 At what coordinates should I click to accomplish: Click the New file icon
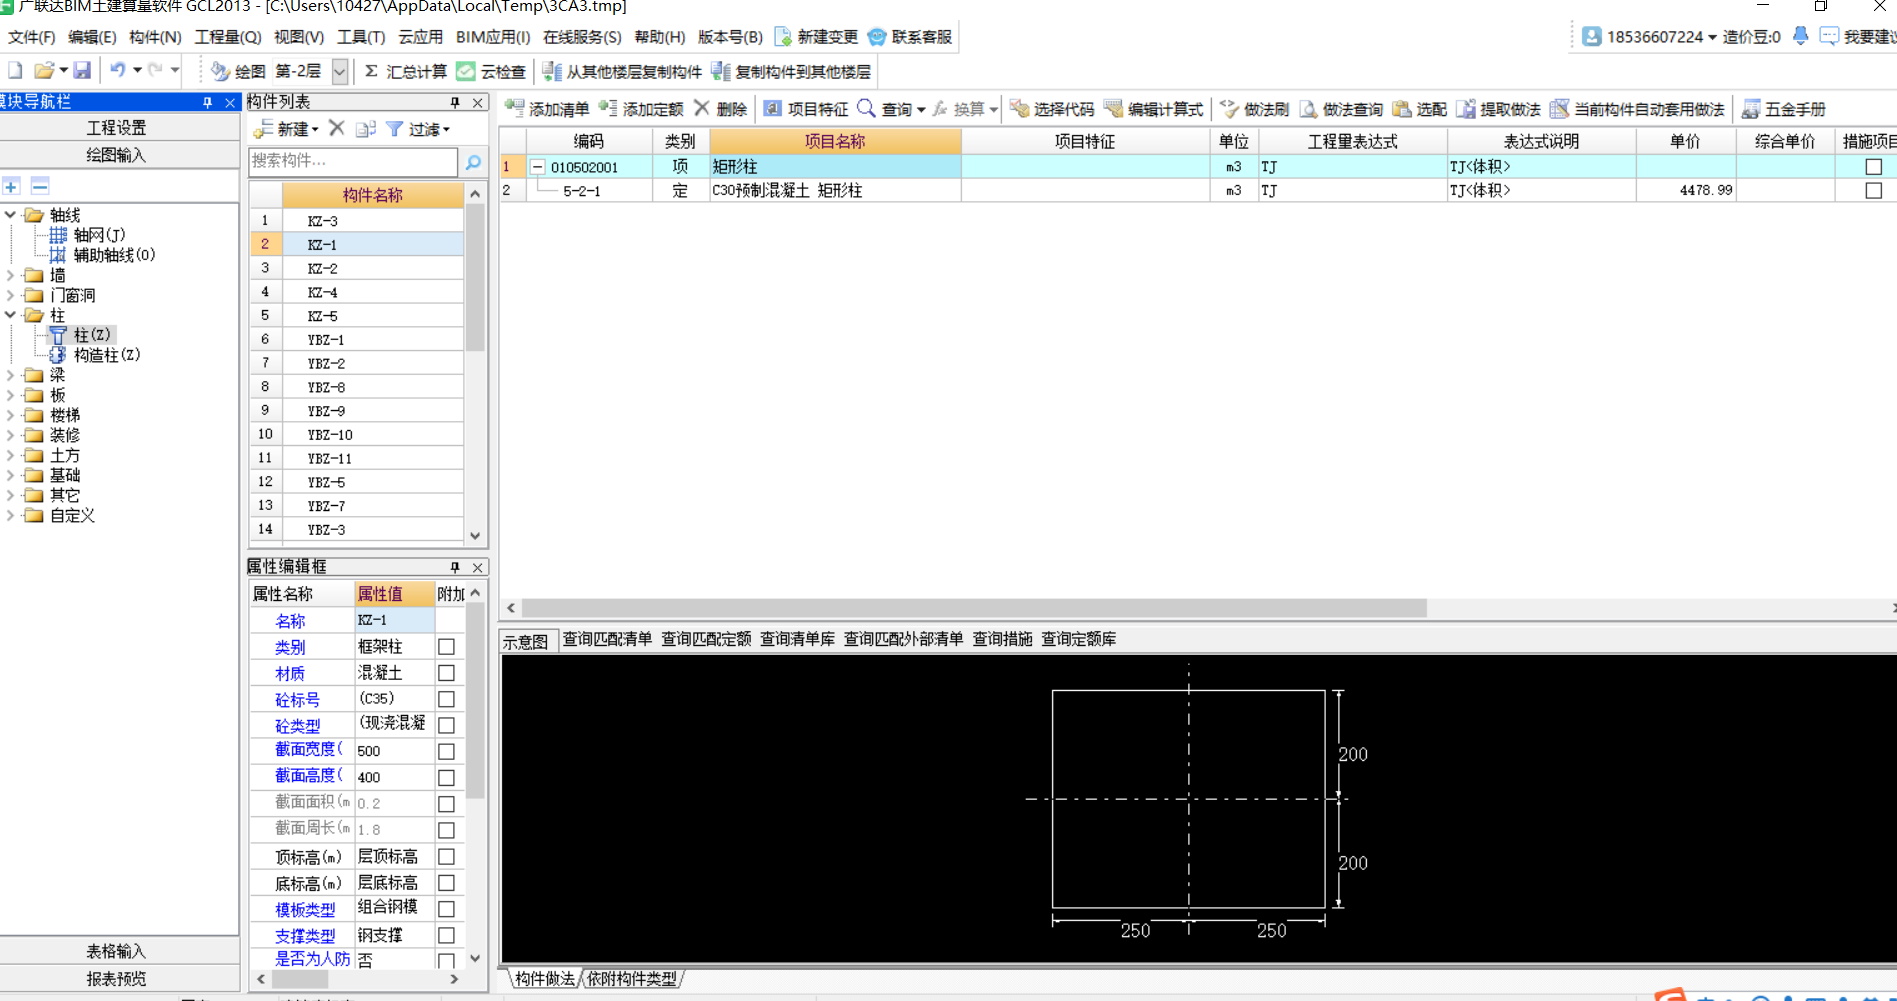(x=15, y=71)
